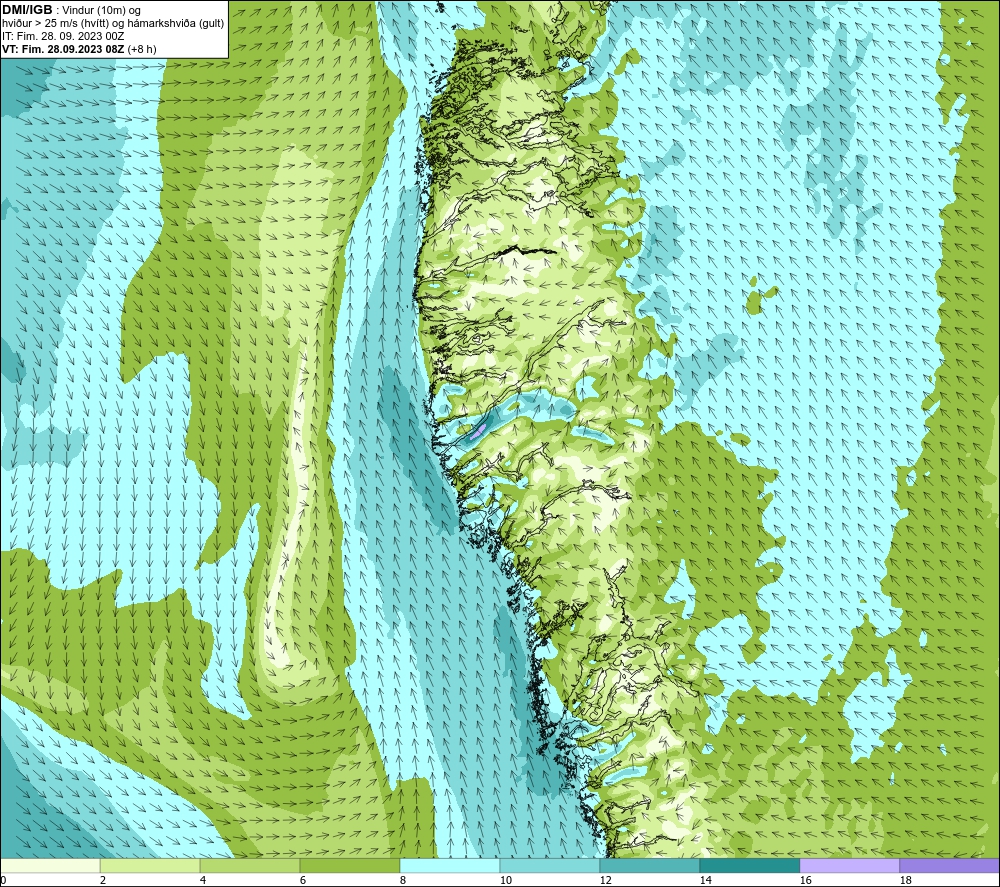Click the DMI/IGB title text

(x=27, y=10)
